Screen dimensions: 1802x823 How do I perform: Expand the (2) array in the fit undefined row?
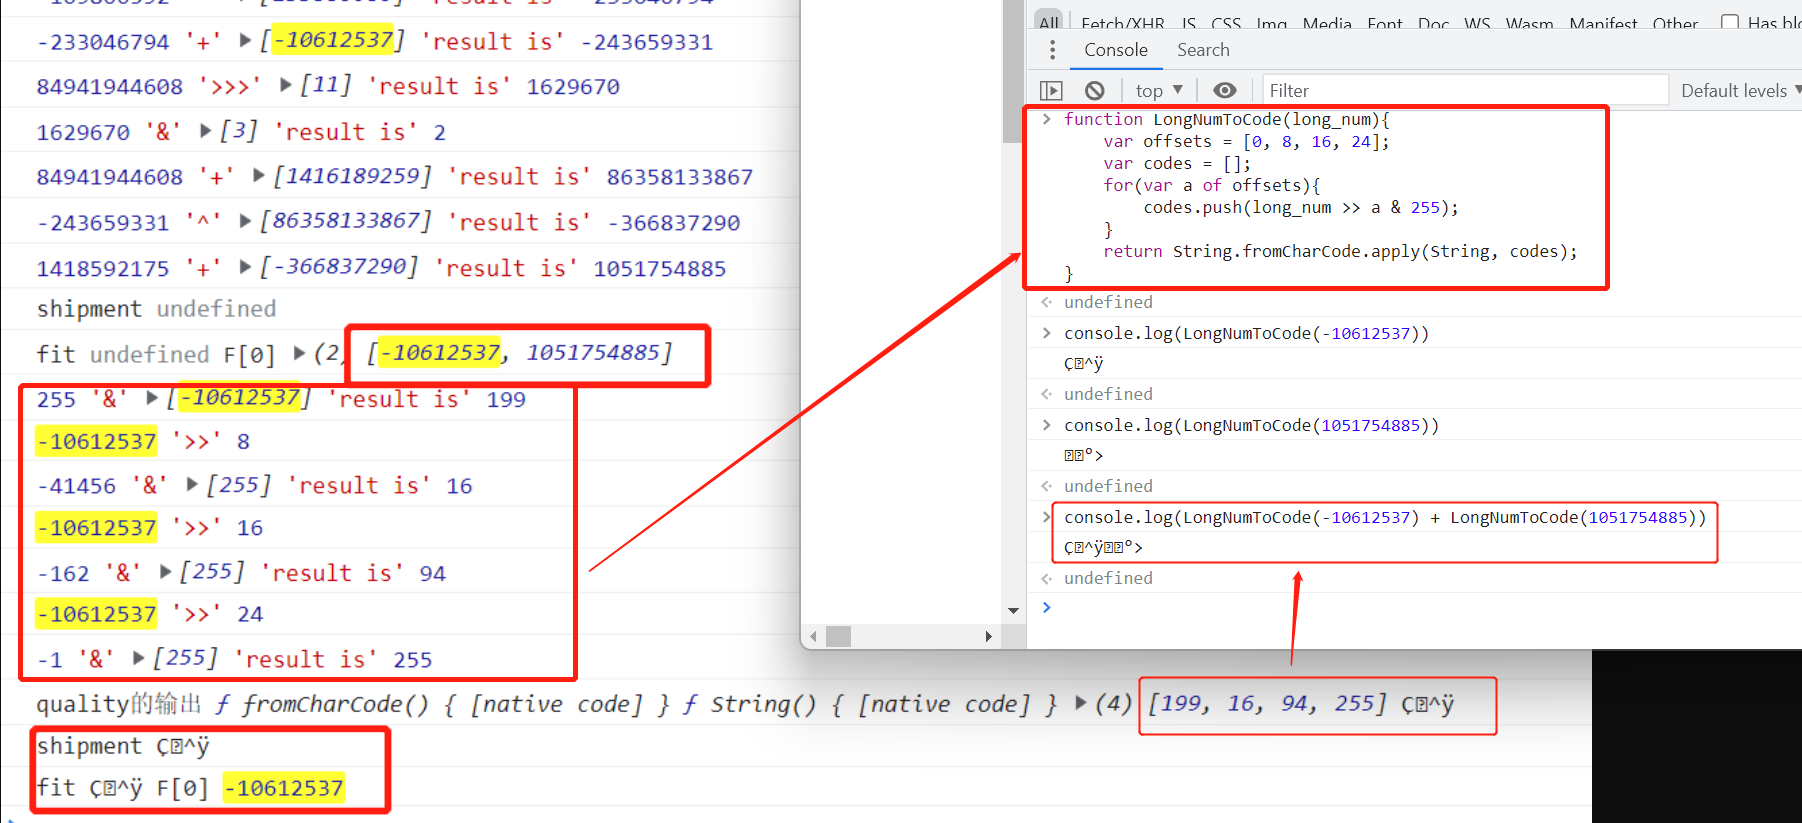pos(299,353)
